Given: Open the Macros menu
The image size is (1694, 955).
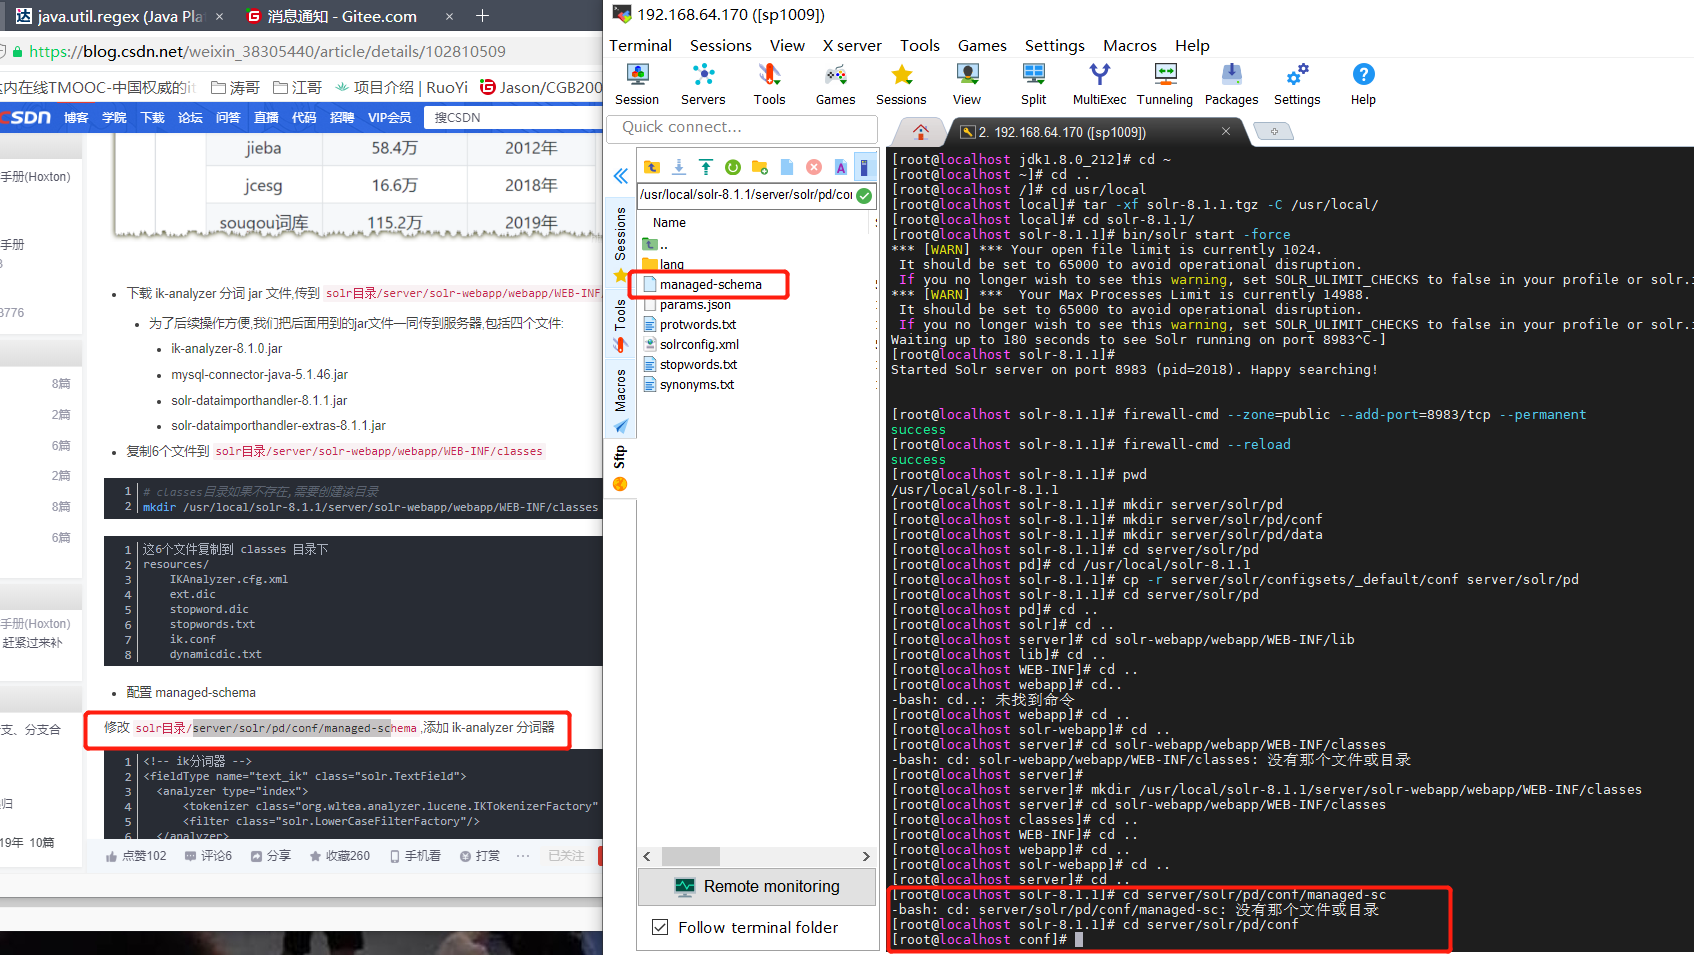Looking at the screenshot, I should [x=1130, y=46].
